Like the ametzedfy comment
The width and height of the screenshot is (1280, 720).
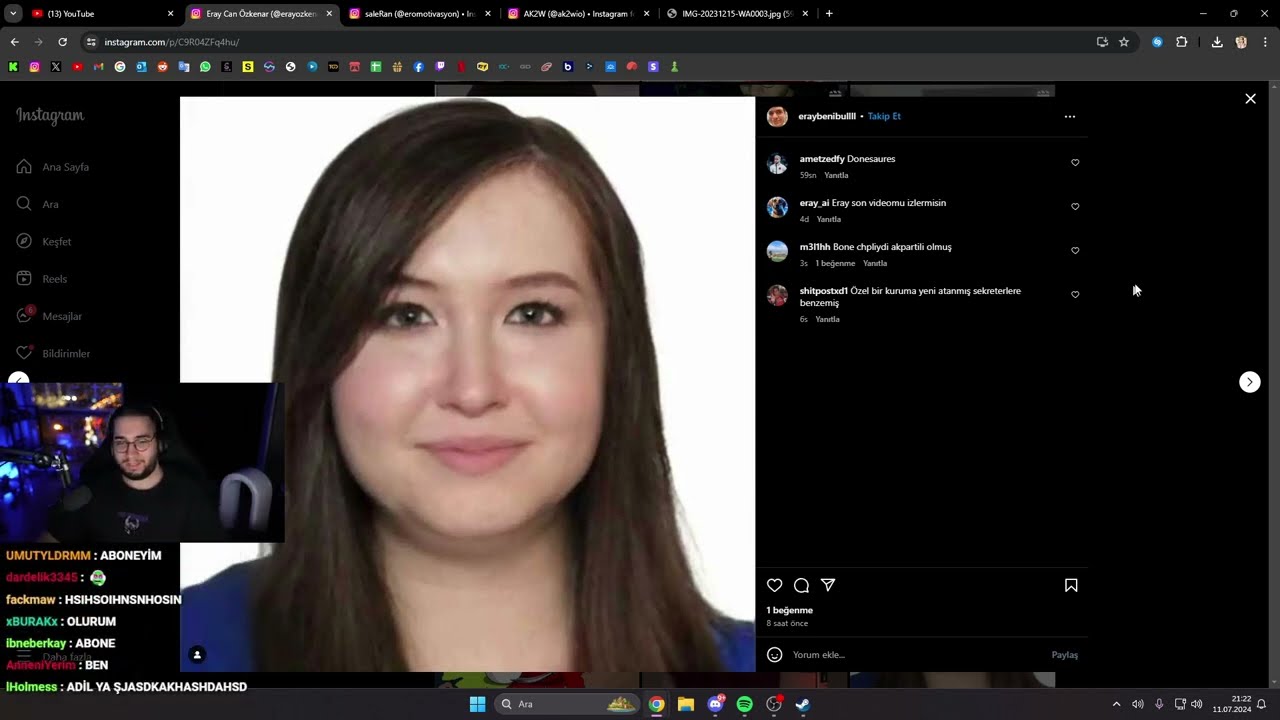(x=1075, y=162)
